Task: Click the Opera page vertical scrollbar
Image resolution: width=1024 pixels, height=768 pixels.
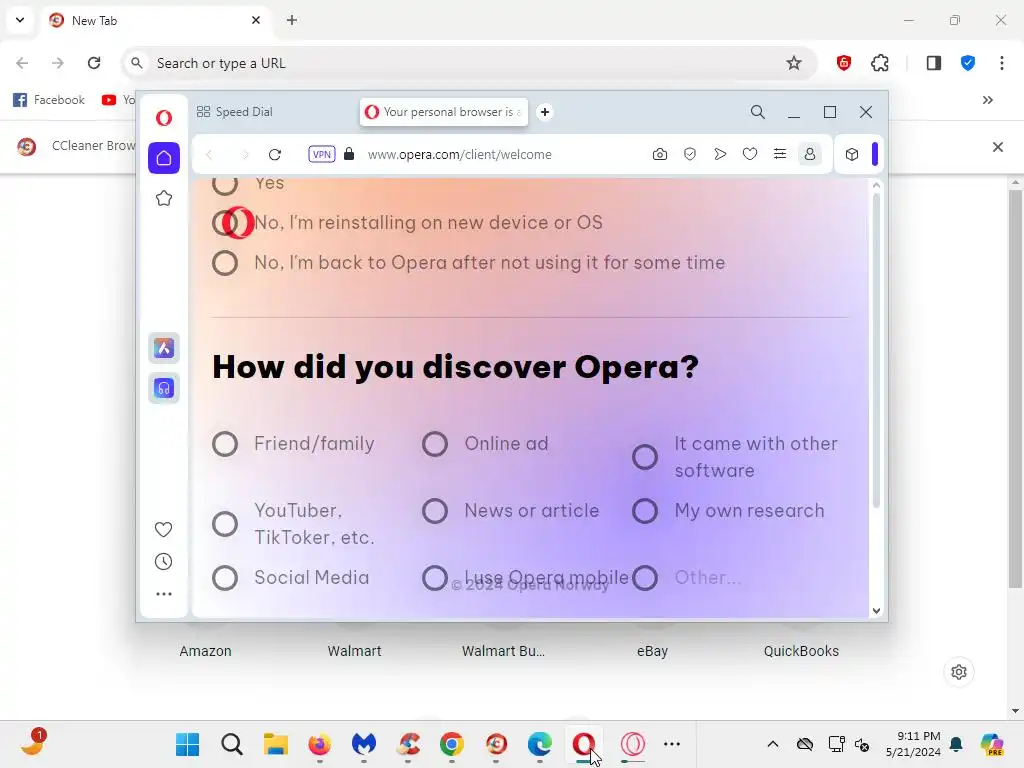Action: point(876,350)
